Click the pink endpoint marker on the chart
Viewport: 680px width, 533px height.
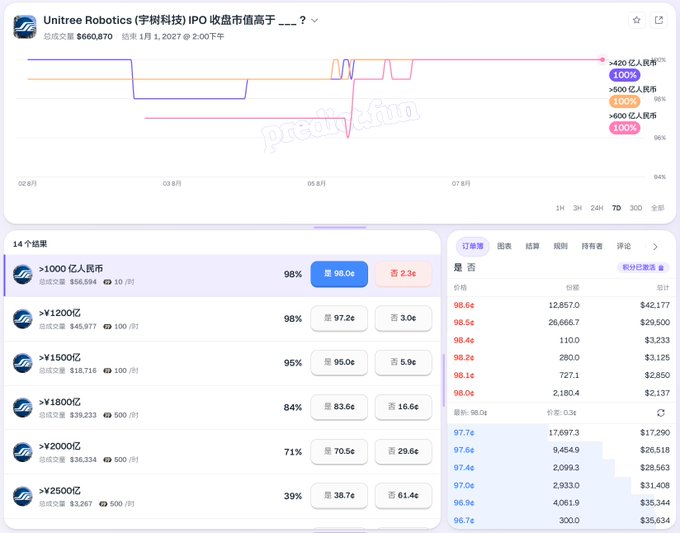602,59
